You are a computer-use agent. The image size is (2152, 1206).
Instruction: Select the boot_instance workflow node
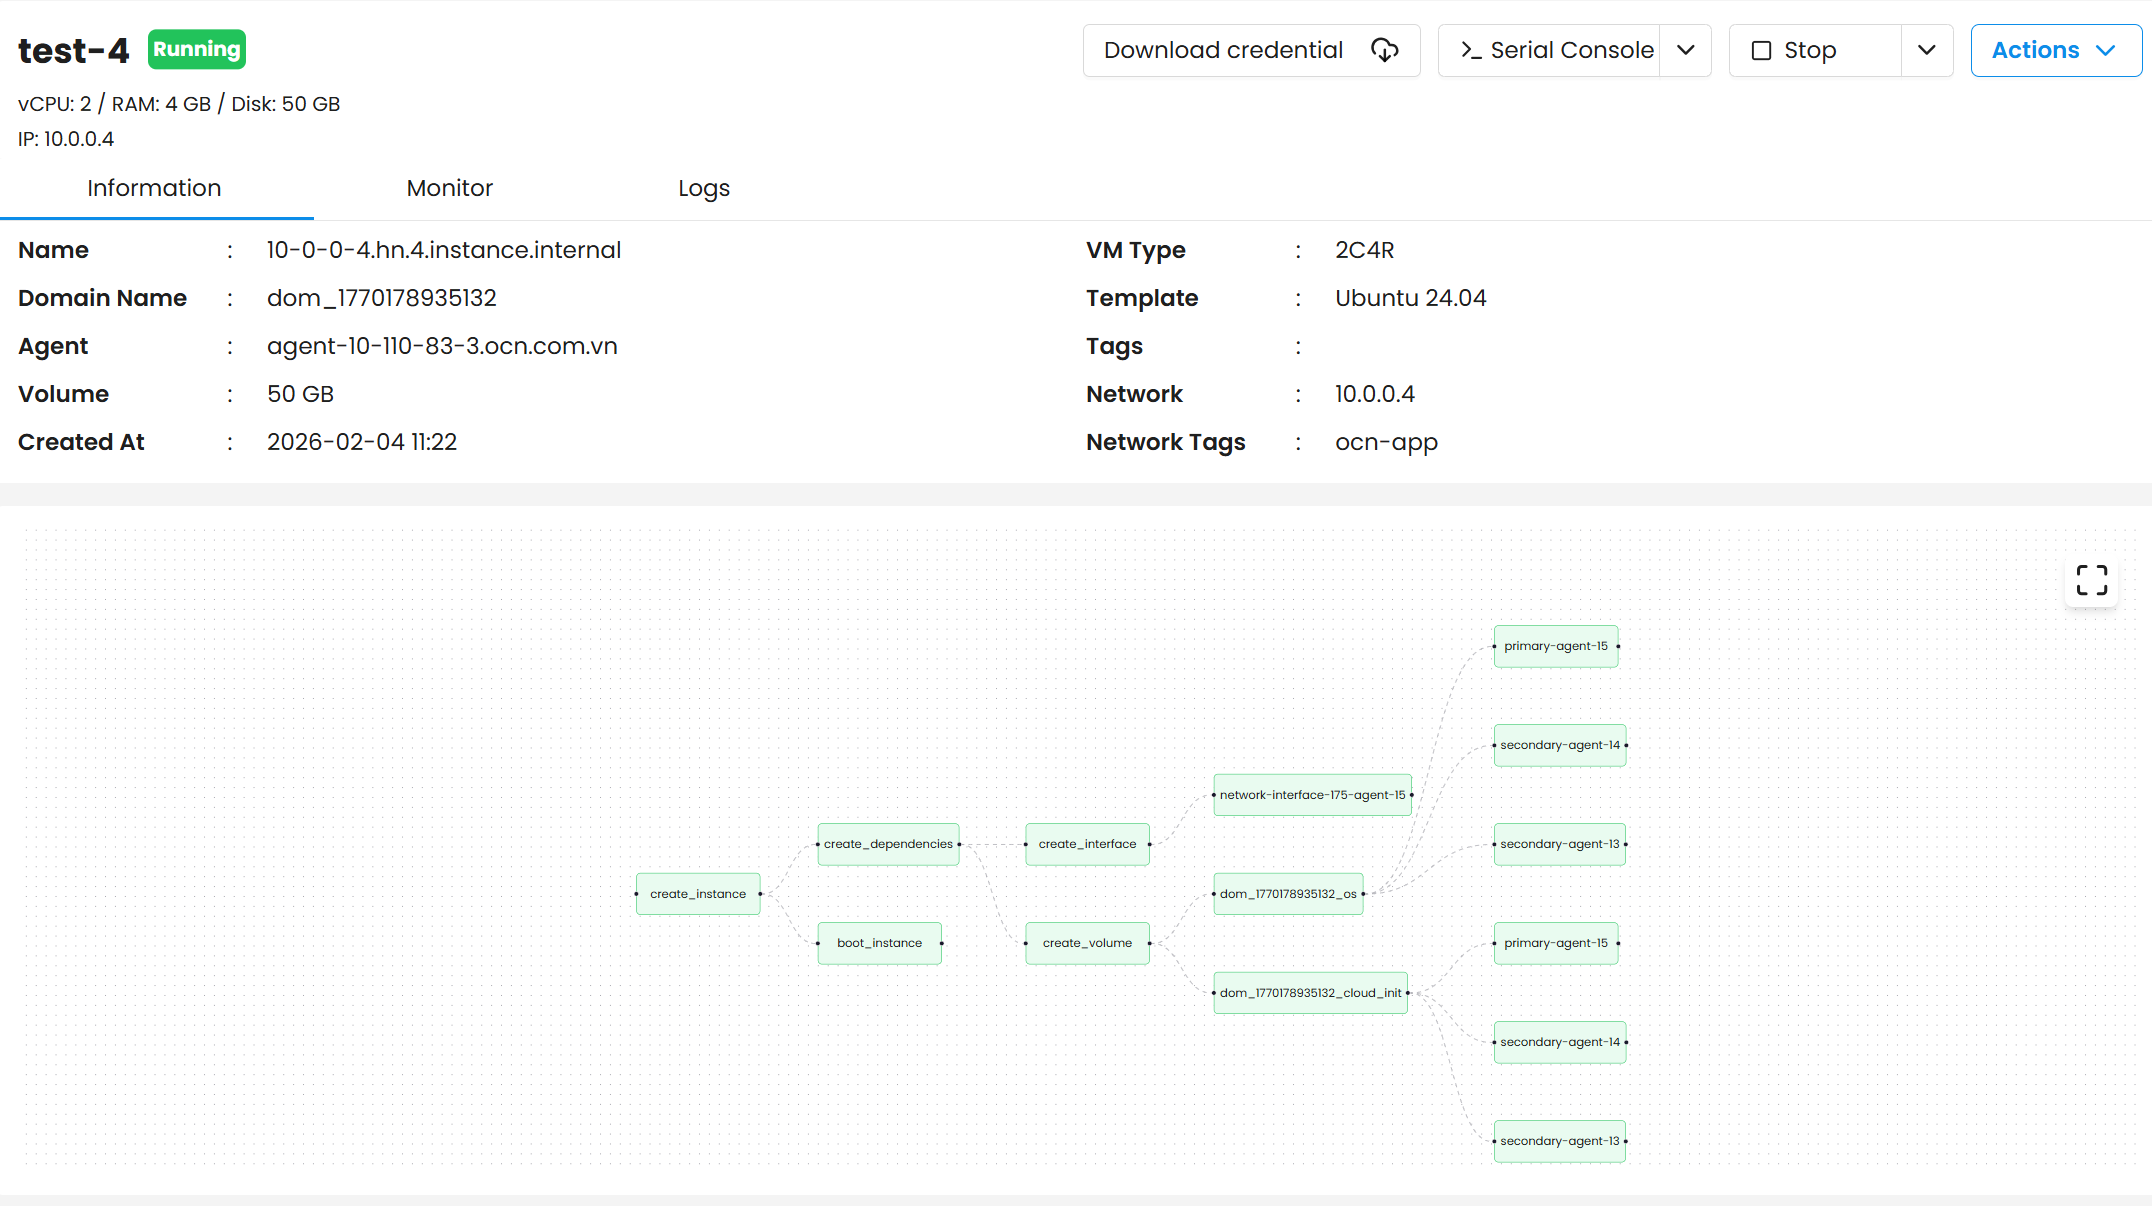pos(879,943)
